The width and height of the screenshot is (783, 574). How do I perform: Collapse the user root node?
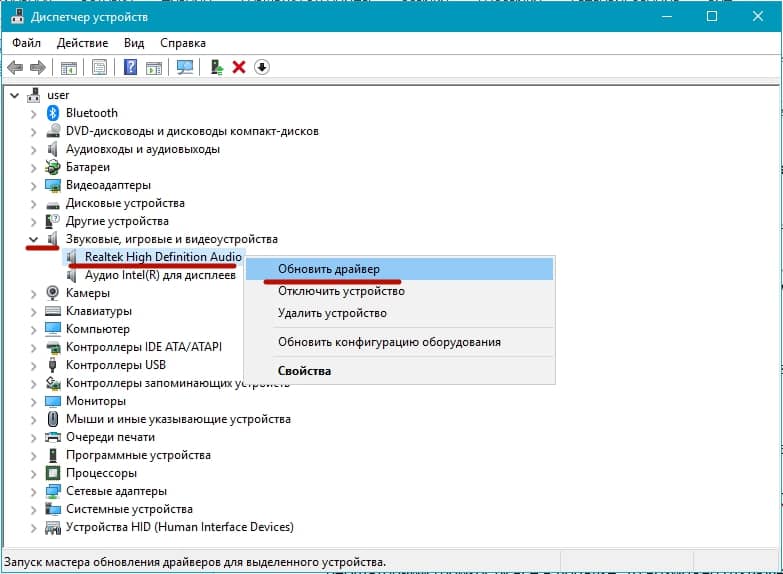coord(15,95)
